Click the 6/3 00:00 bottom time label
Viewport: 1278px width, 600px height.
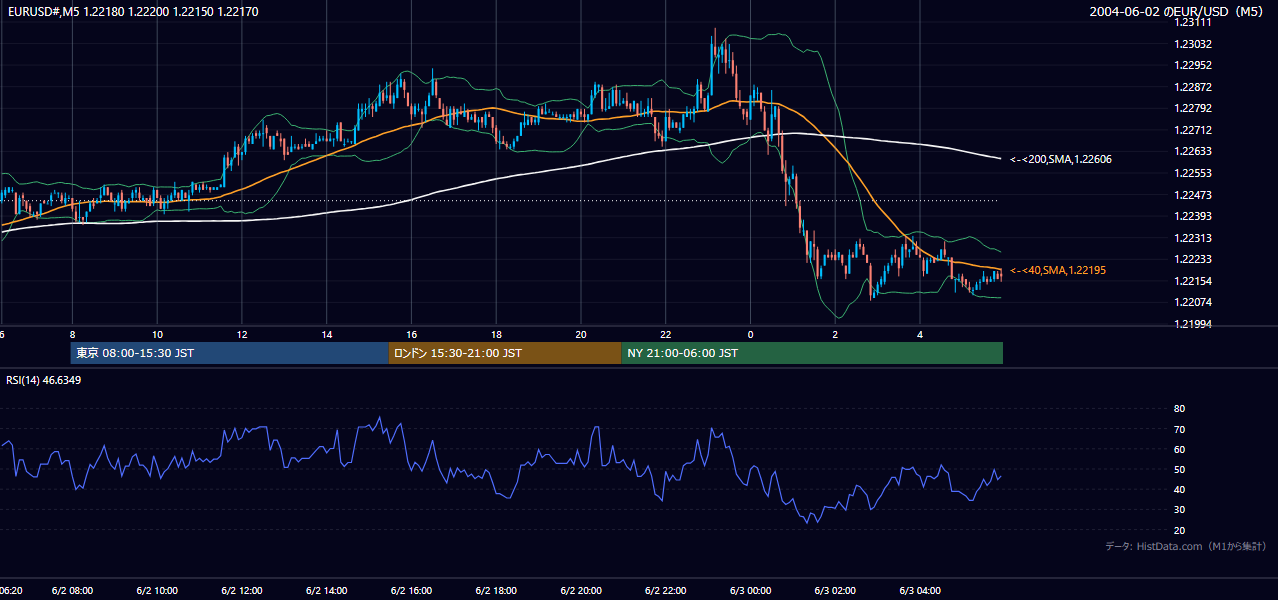(750, 591)
